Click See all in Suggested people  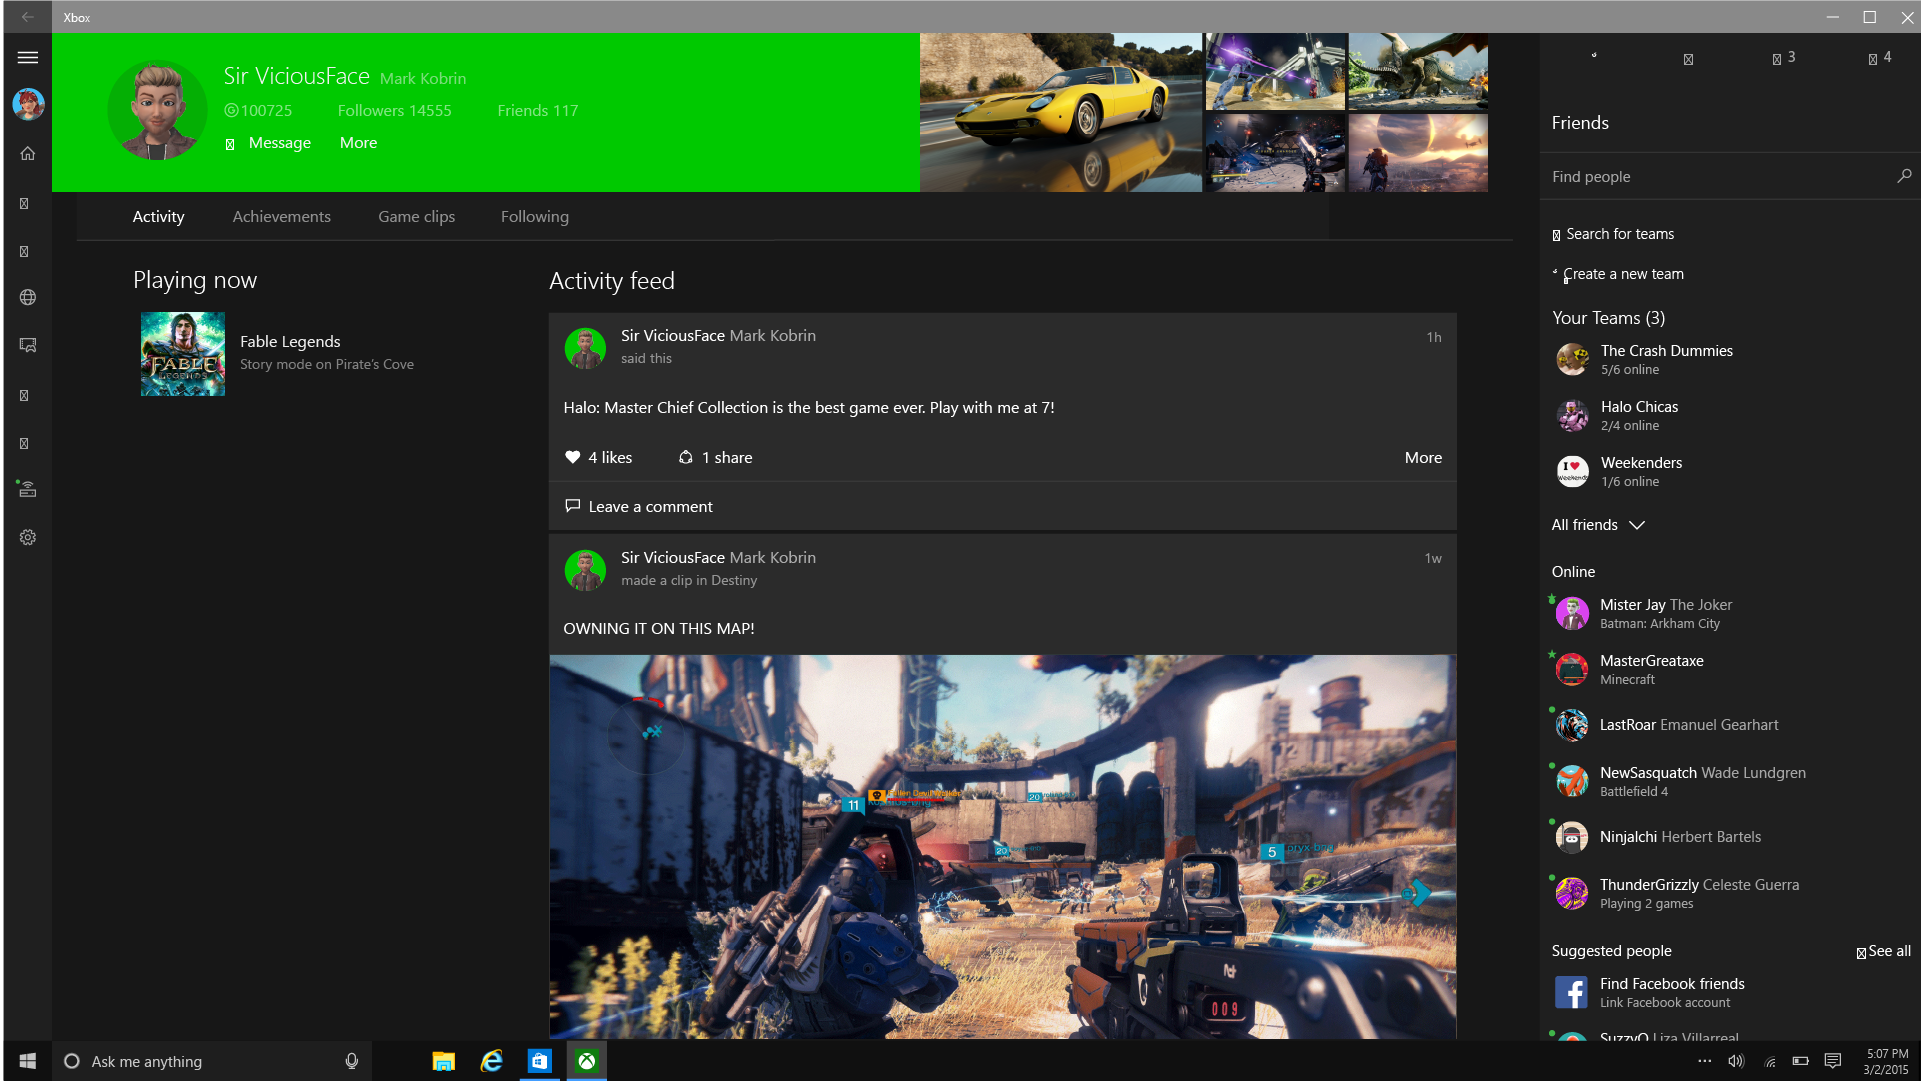pyautogui.click(x=1883, y=951)
